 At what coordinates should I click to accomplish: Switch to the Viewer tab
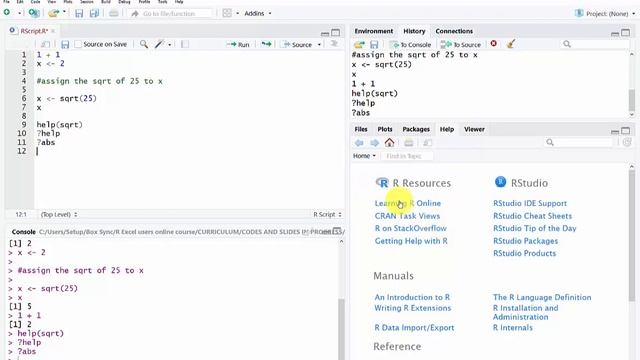(x=474, y=129)
